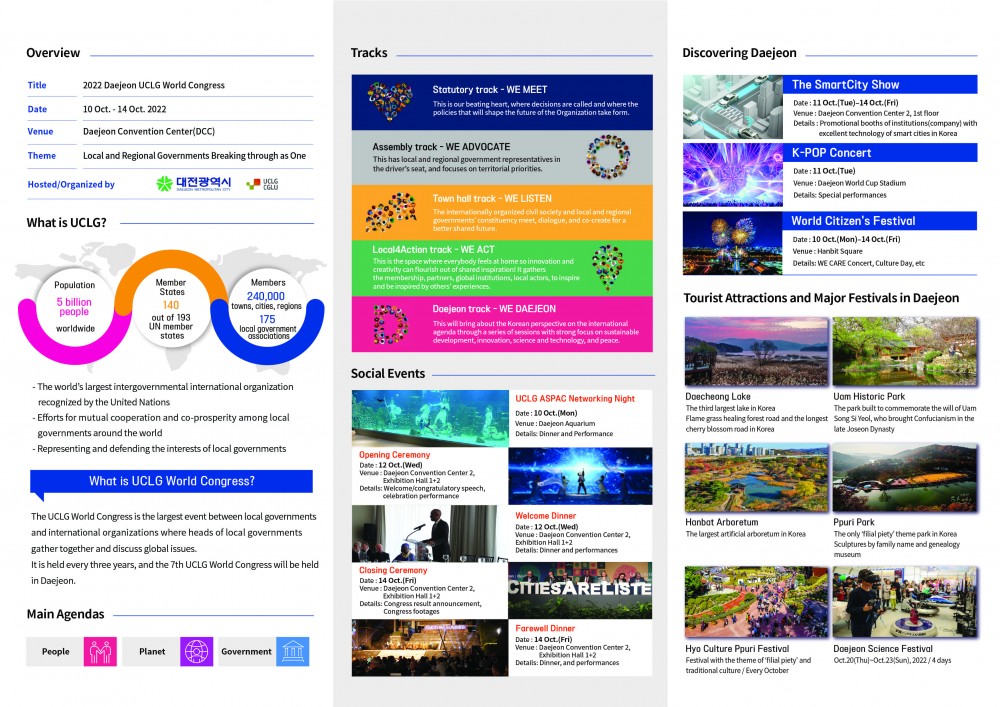This screenshot has height=707, width=1000.
Task: Click the Members 240,000 circle
Action: point(268,309)
